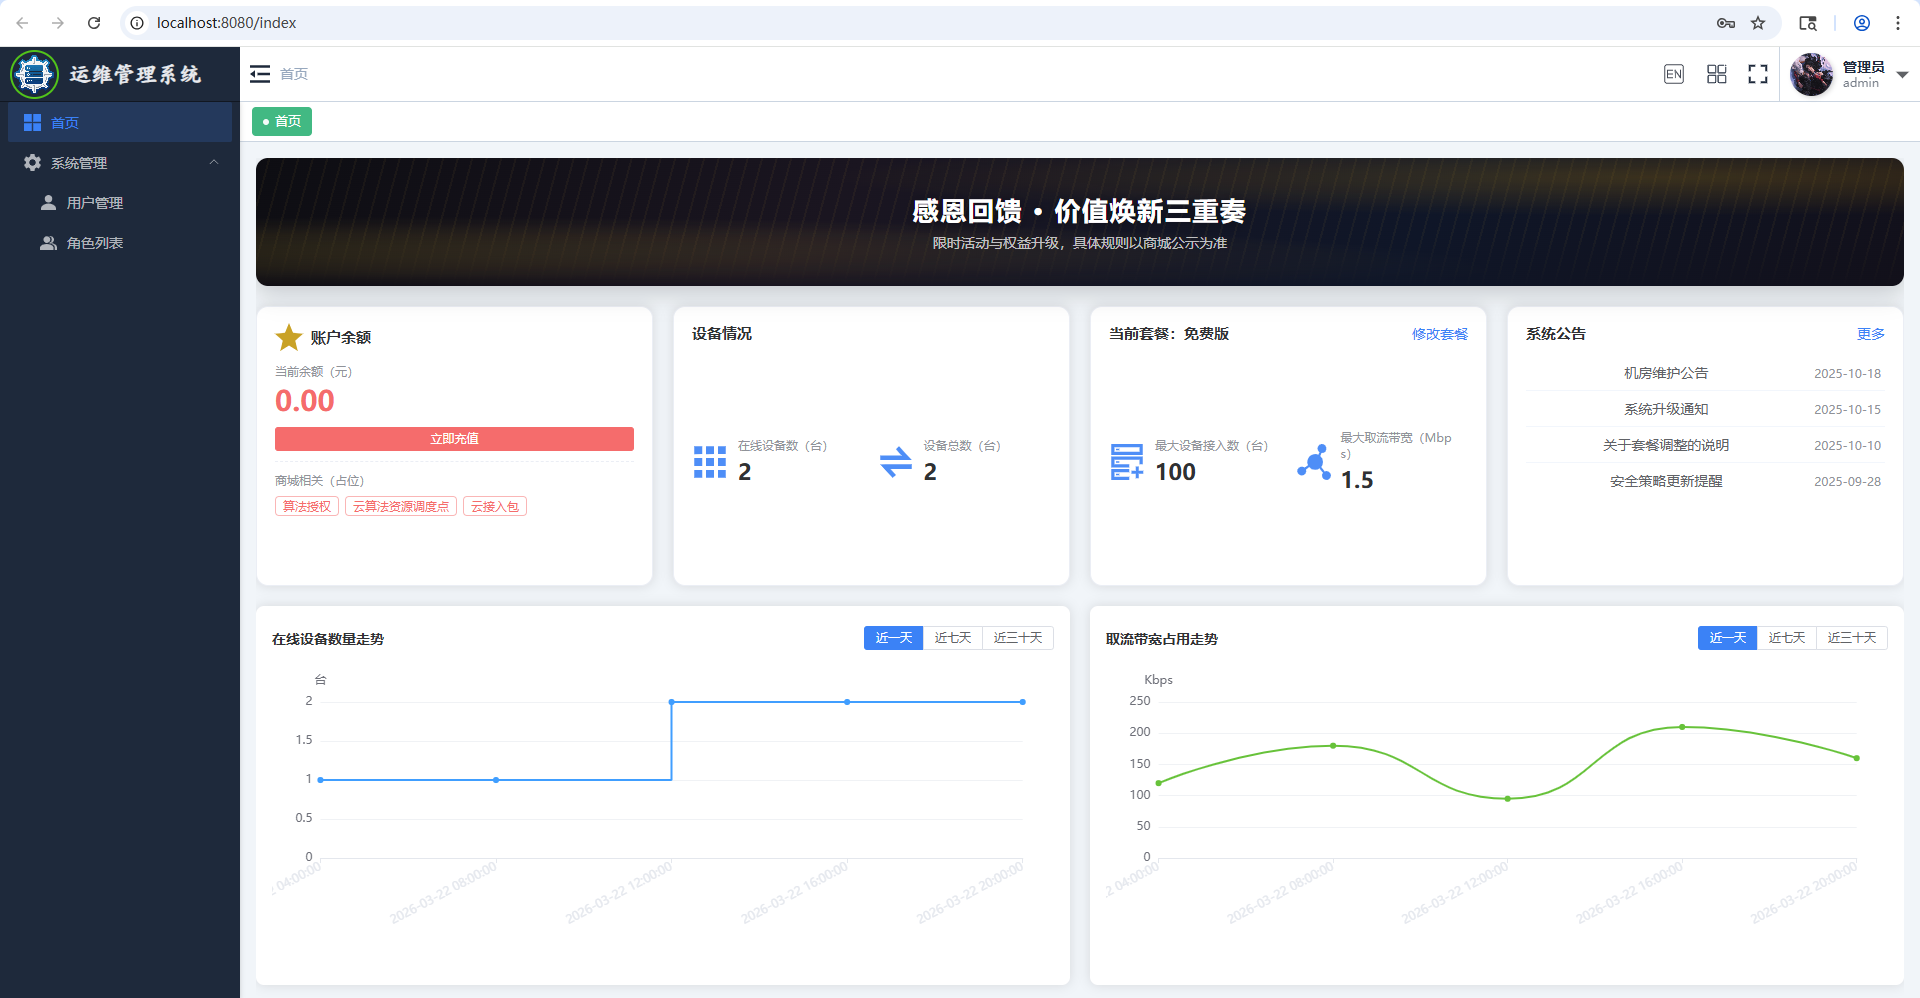Open 更多 announcements link
Screen dimensions: 1920x998
coord(1871,334)
